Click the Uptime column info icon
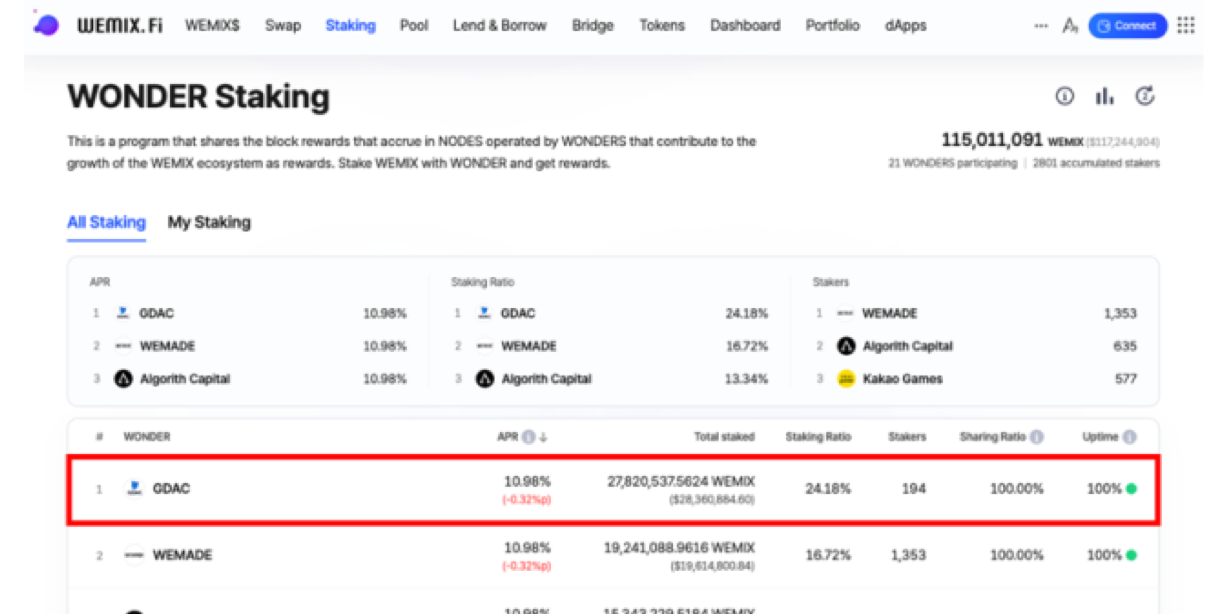The height and width of the screenshot is (614, 1229). click(1129, 437)
